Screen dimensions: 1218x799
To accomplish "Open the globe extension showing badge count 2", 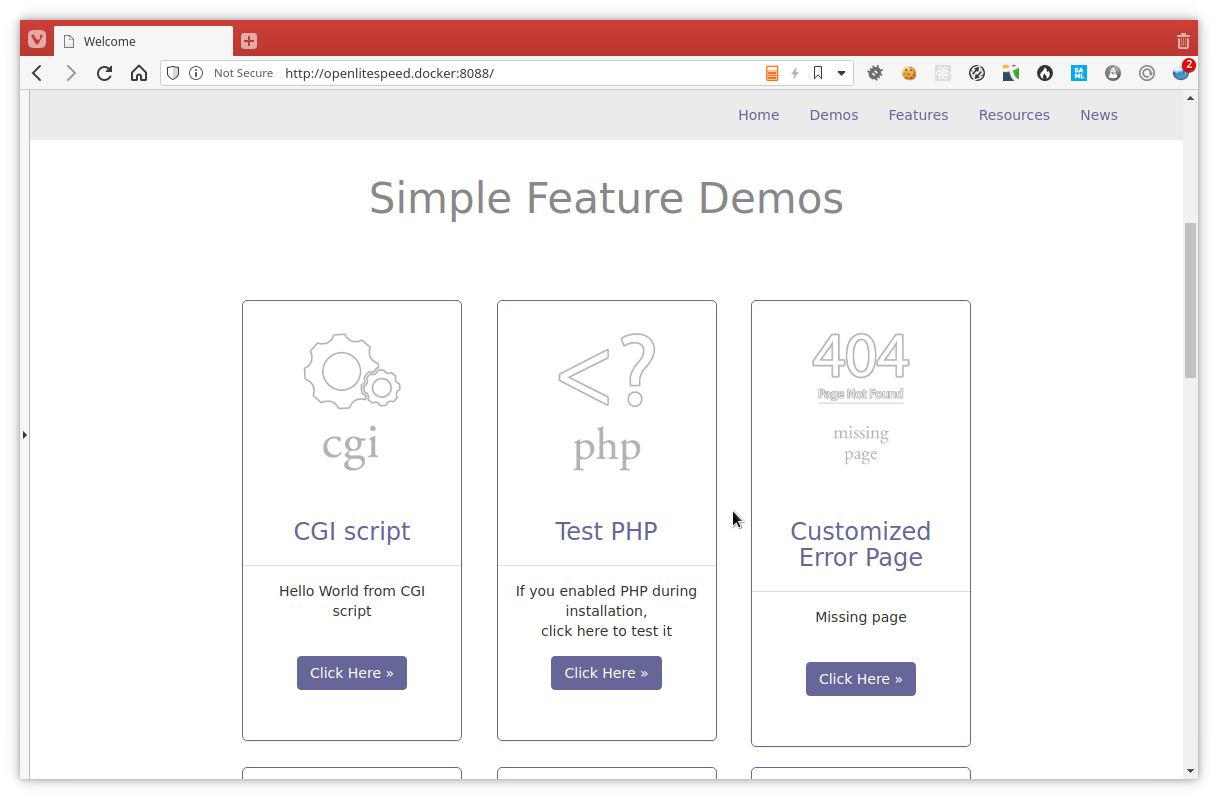I will [x=1181, y=73].
